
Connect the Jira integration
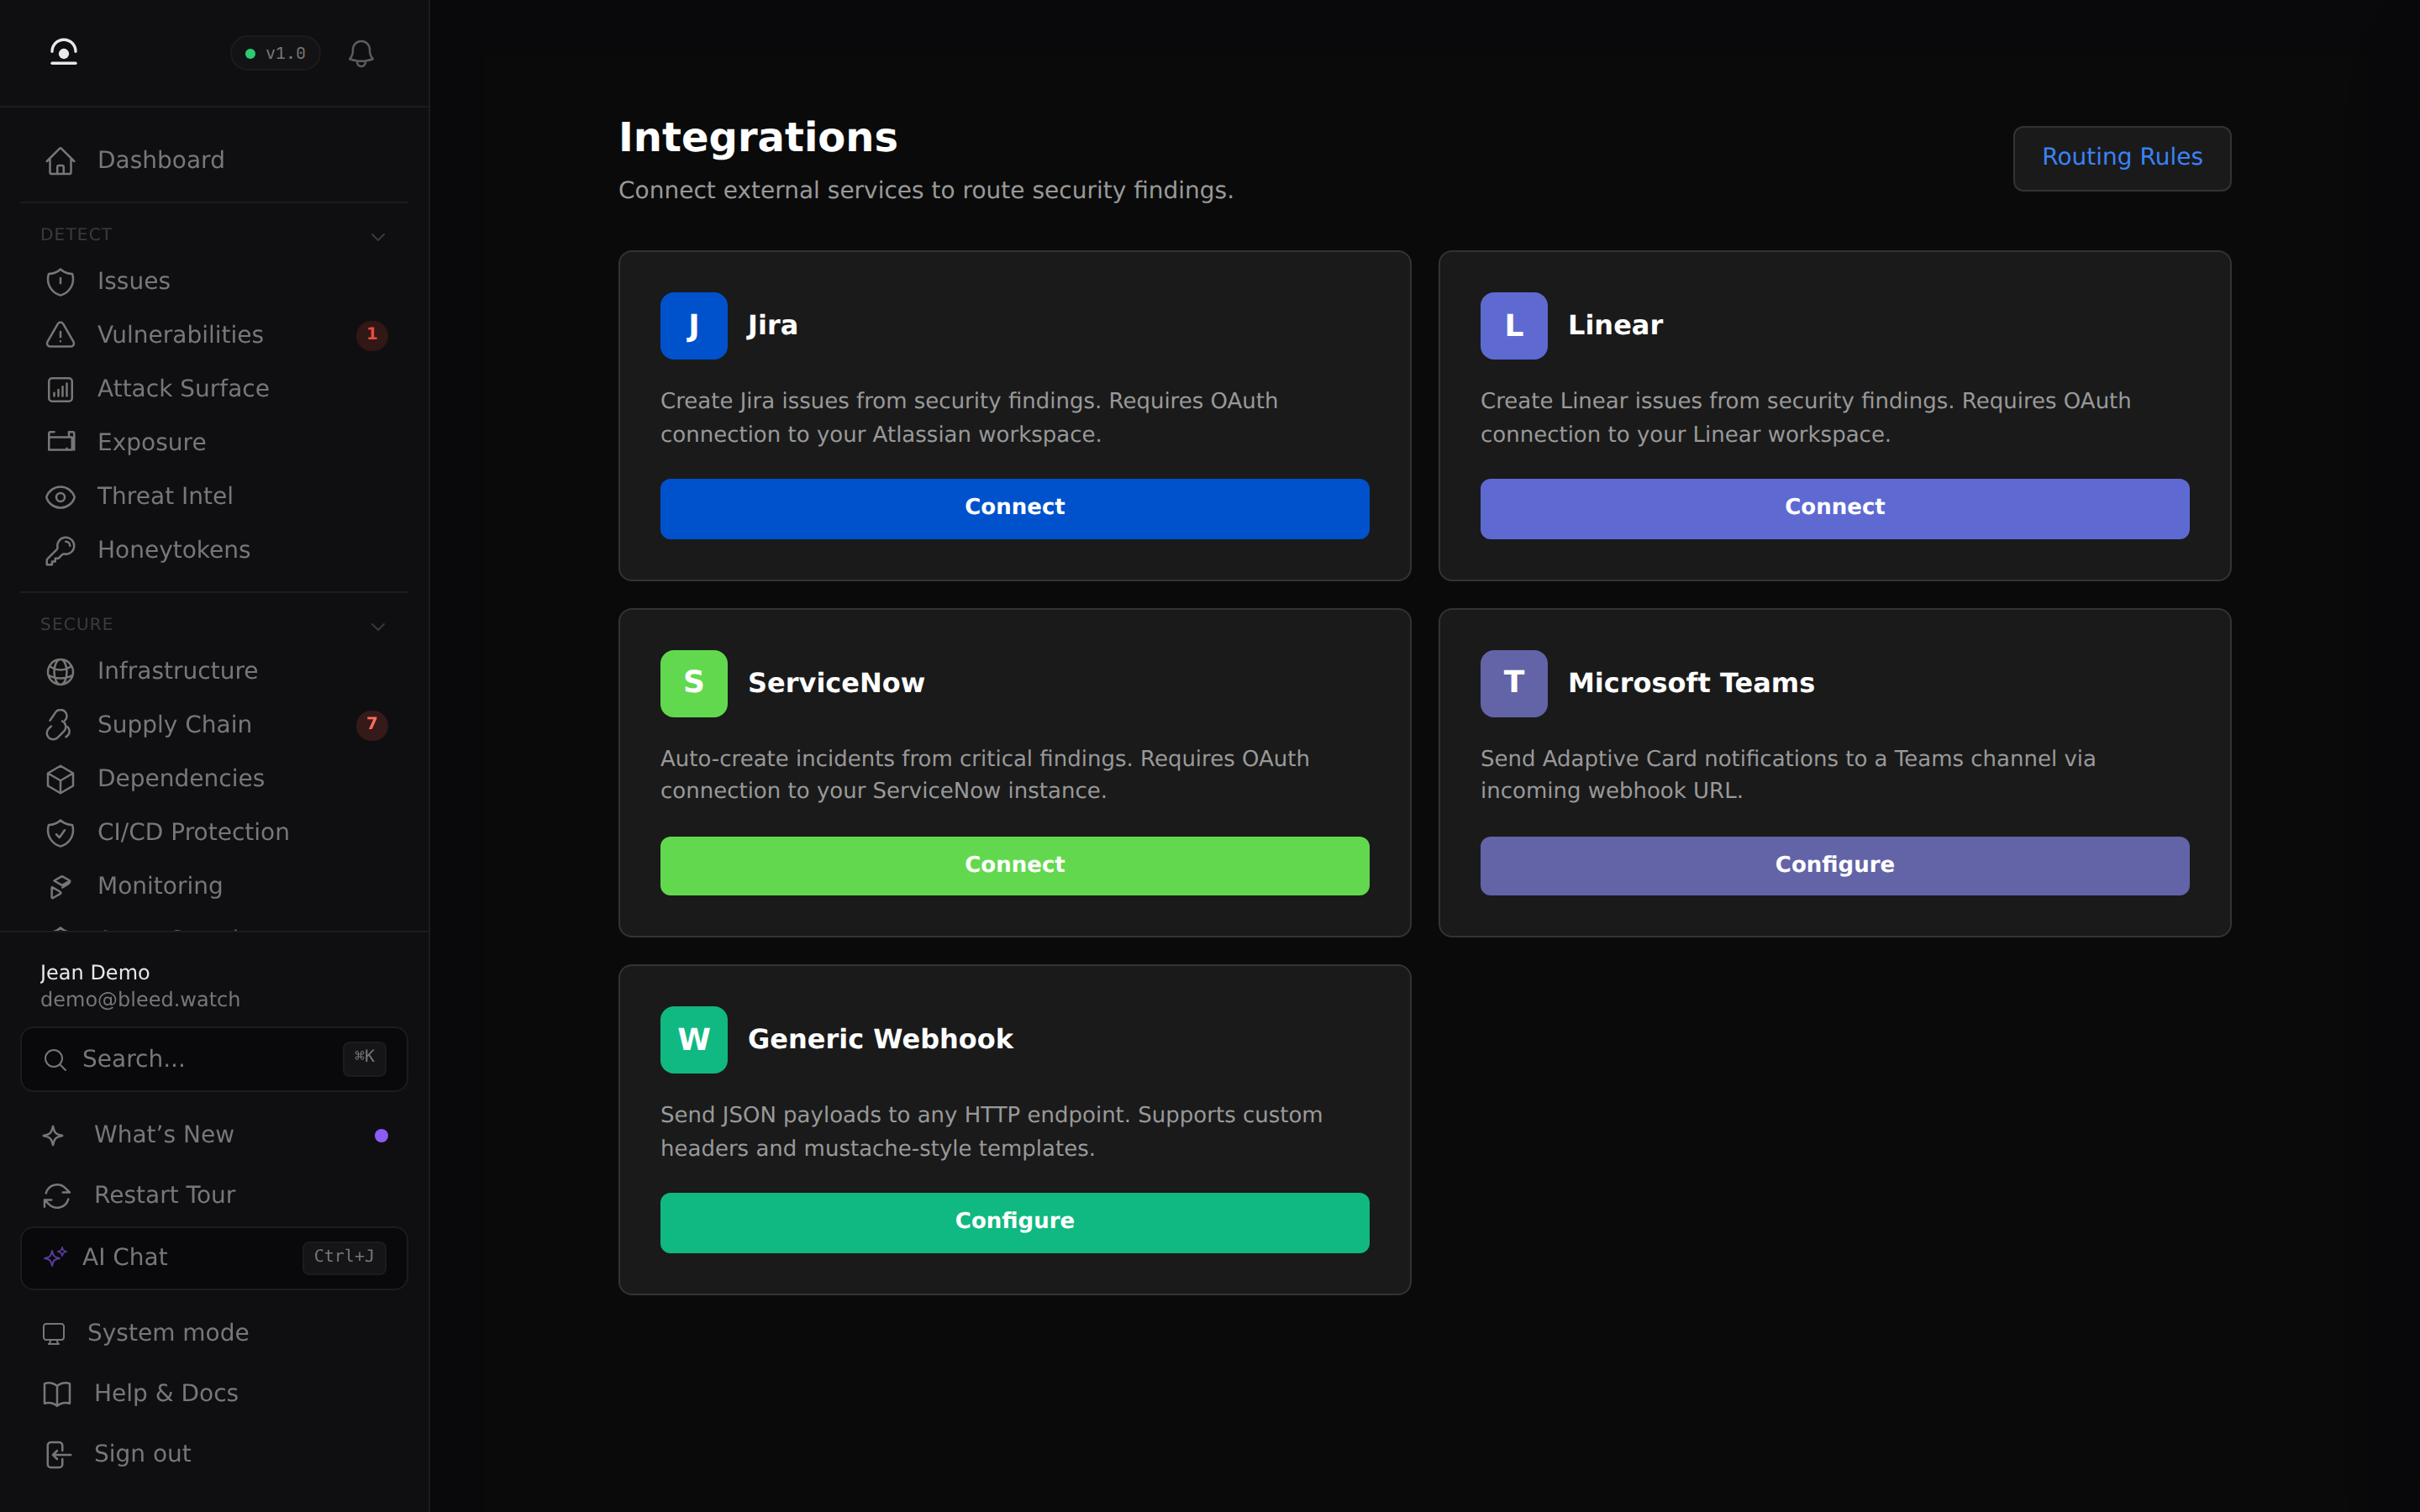coord(1014,508)
